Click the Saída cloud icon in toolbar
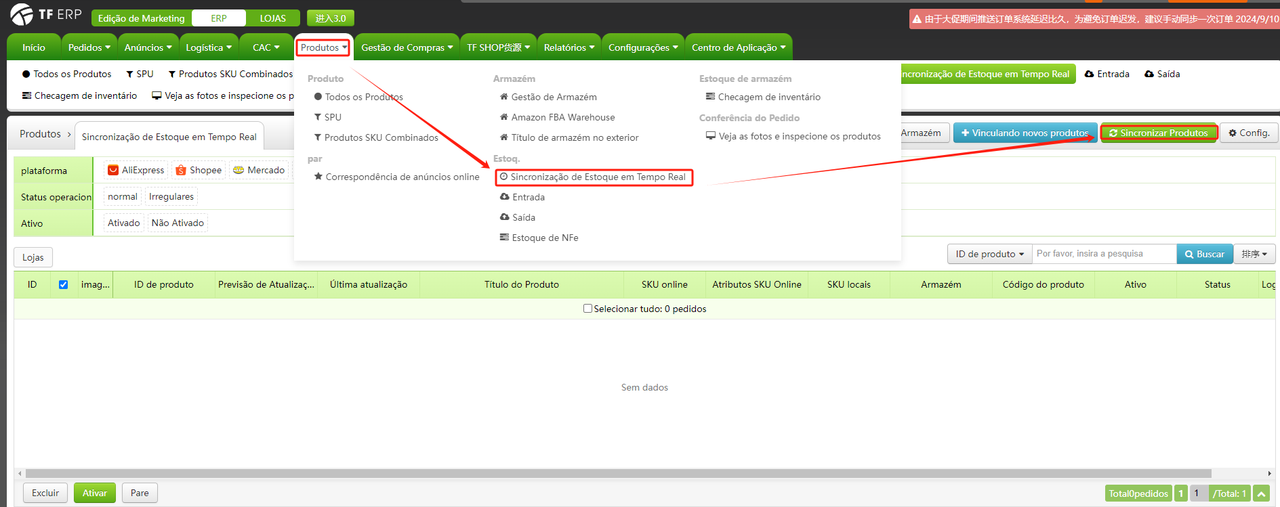The height and width of the screenshot is (507, 1280). click(1149, 74)
